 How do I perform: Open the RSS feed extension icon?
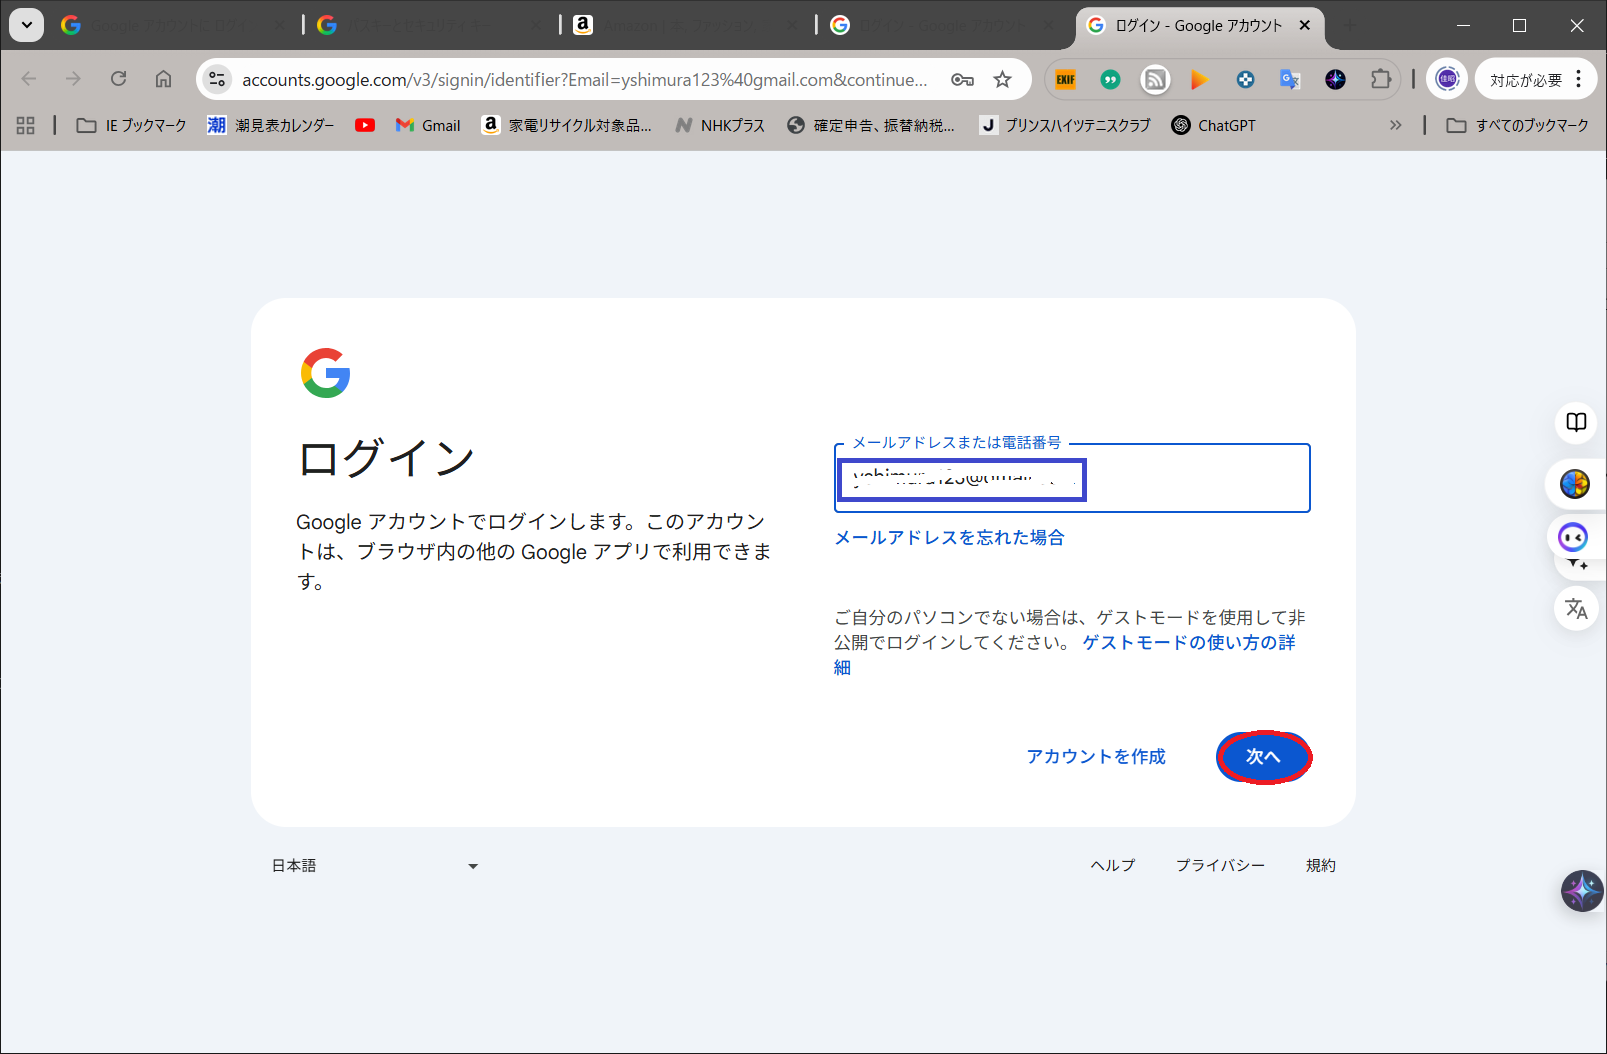1155,80
